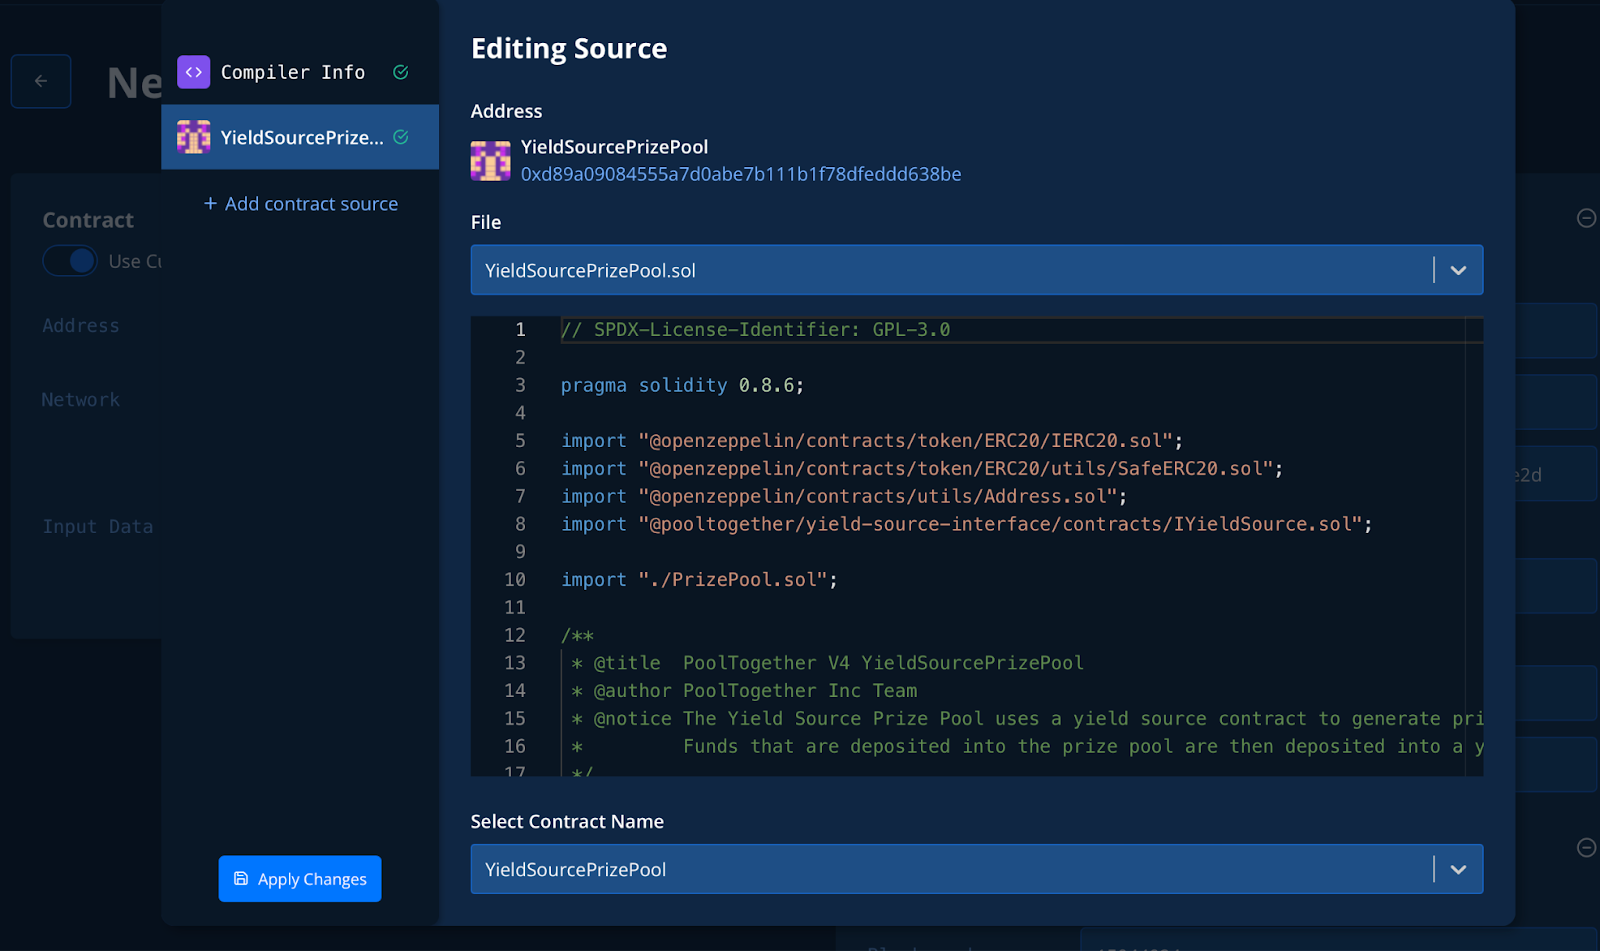Open the 0xd89a09... contract address link
The width and height of the screenshot is (1600, 951).
click(x=740, y=174)
